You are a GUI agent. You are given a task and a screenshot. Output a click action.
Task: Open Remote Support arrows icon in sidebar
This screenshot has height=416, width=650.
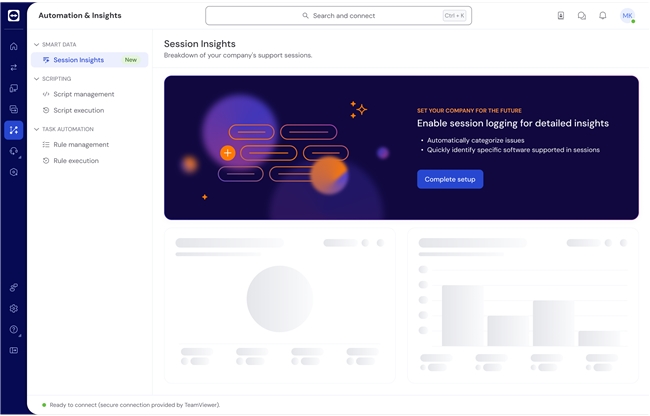point(13,67)
